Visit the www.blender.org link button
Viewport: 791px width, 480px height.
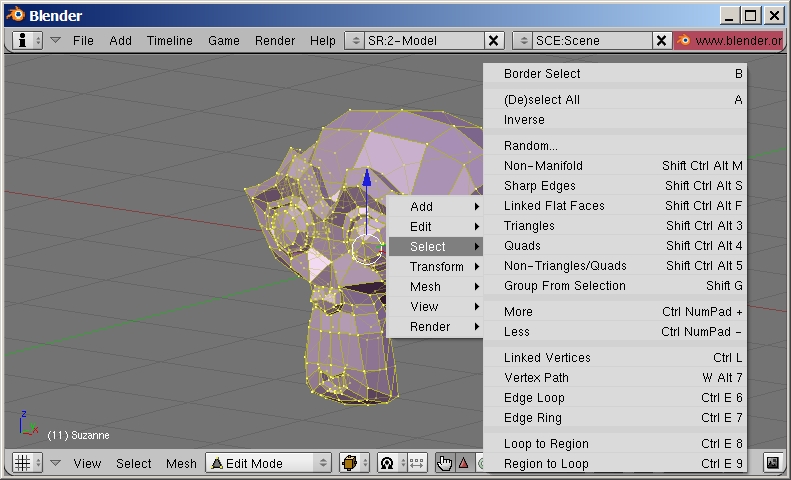click(730, 40)
